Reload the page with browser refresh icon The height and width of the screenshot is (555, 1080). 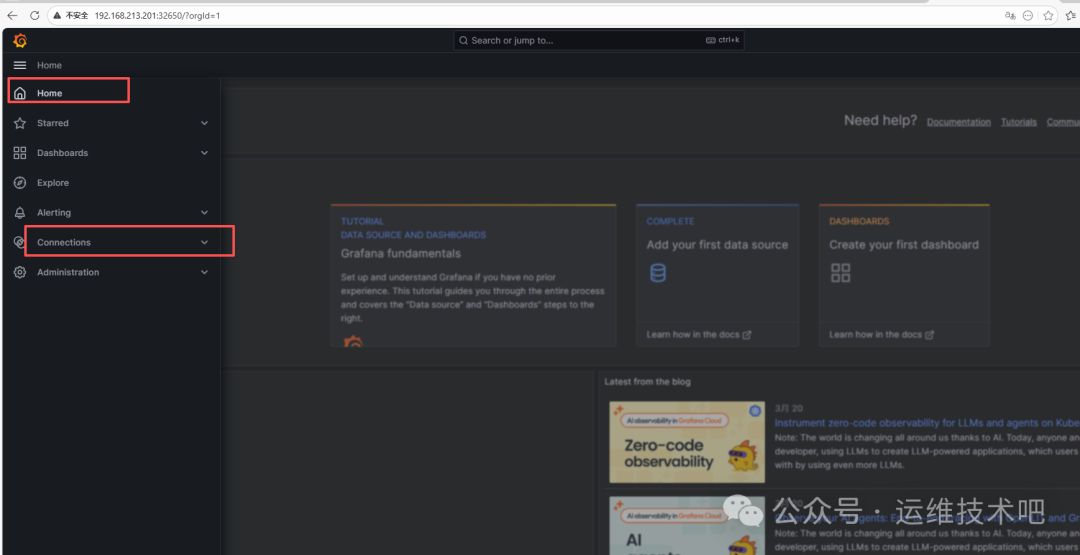pos(34,15)
